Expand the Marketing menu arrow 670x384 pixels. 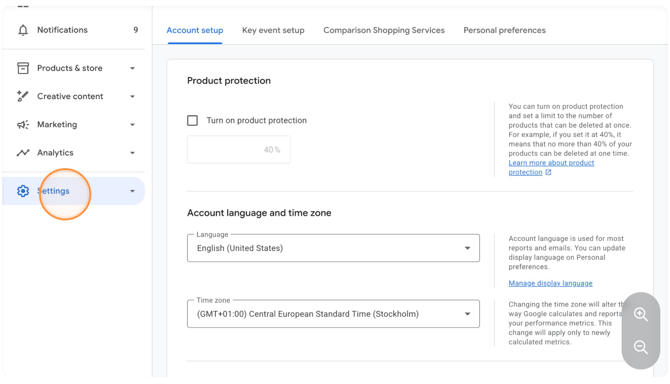point(132,125)
